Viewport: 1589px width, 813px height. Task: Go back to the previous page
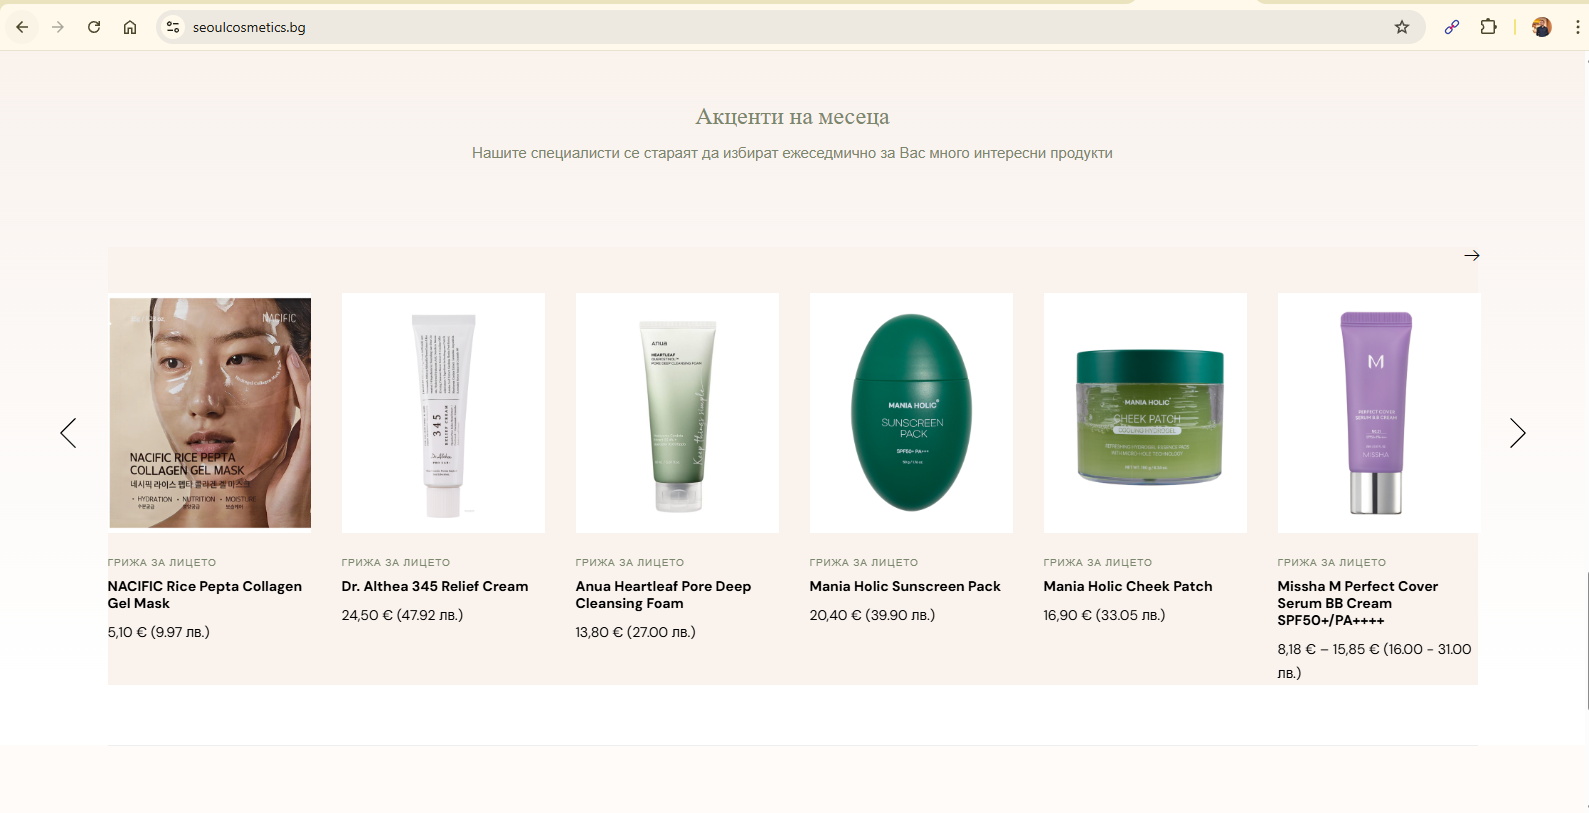point(22,27)
